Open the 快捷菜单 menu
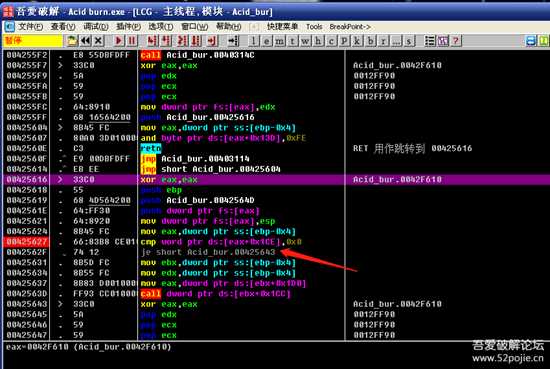550x369 pixels. pos(282,27)
